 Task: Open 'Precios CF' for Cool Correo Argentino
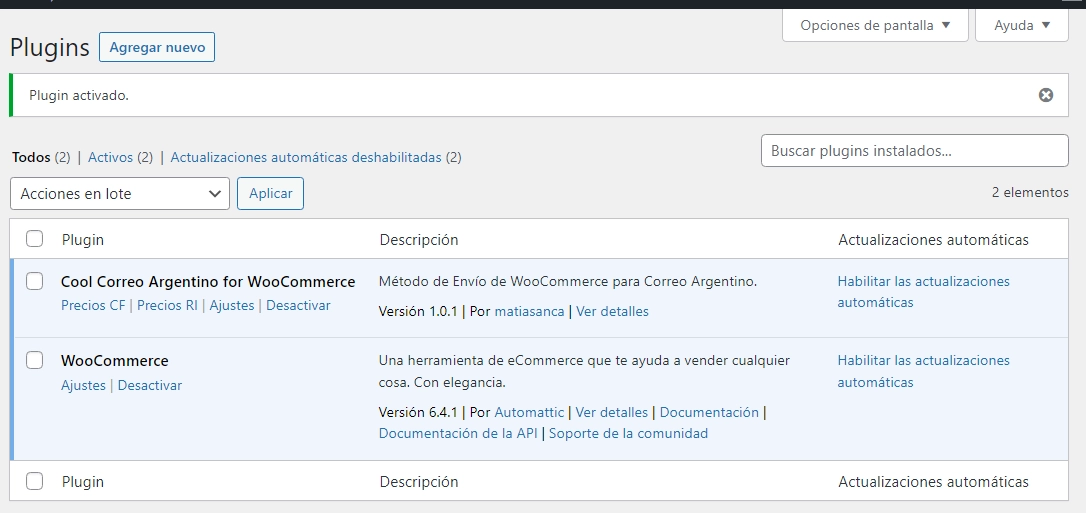pos(93,305)
